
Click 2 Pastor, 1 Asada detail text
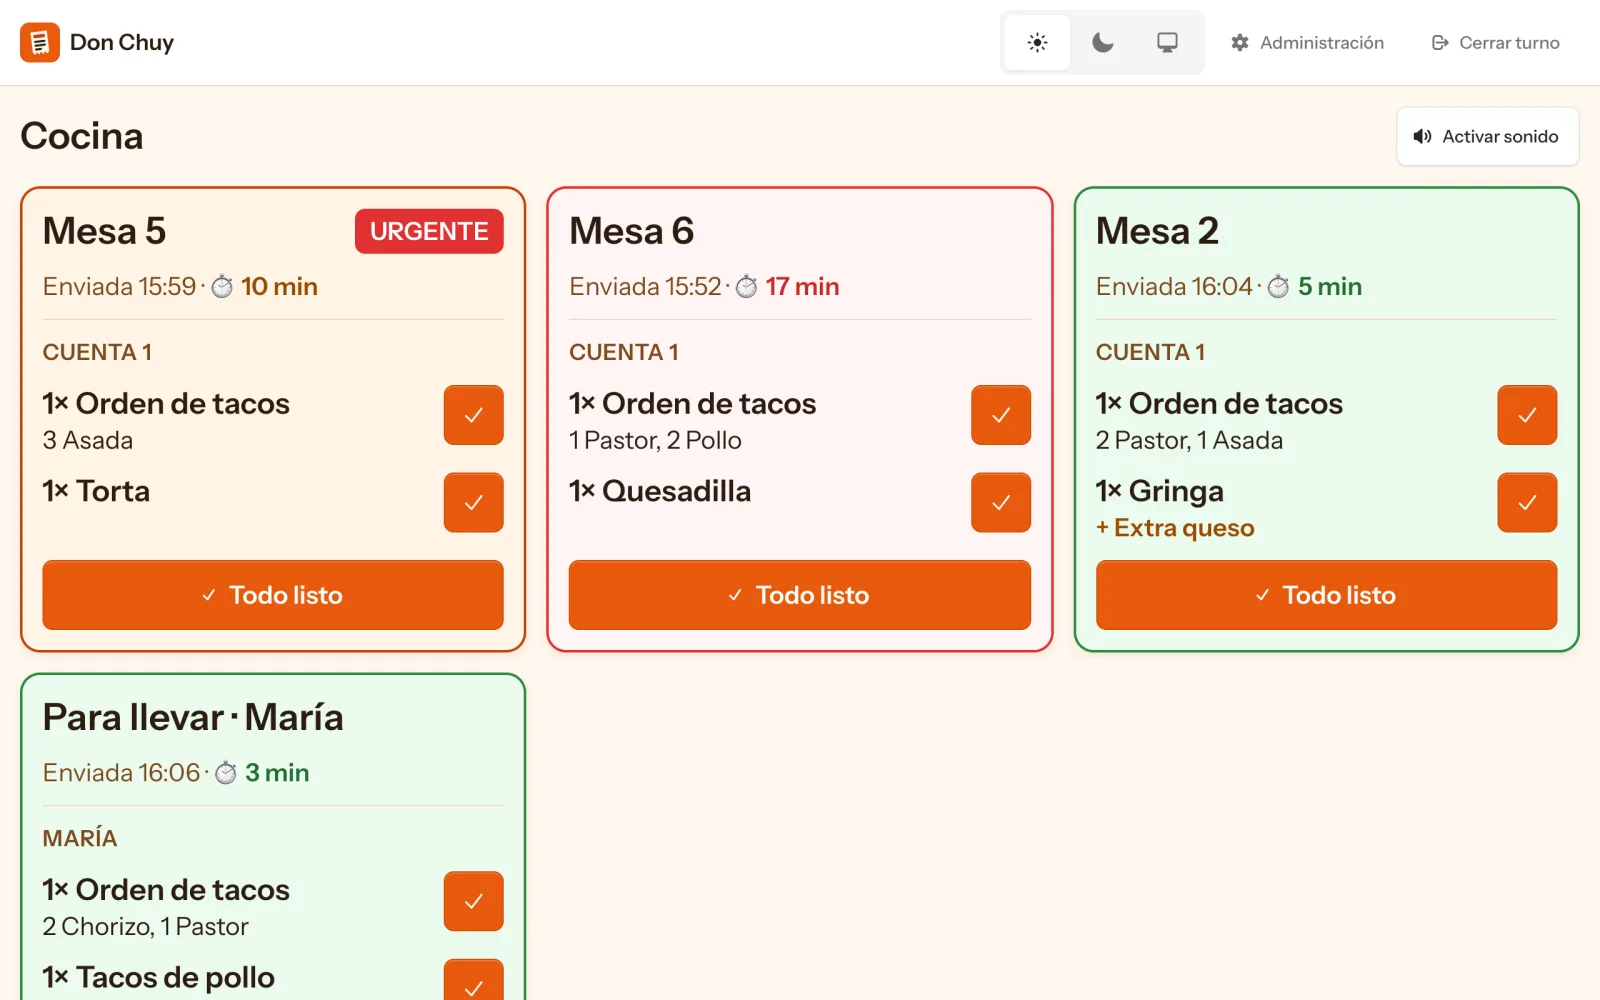click(x=1189, y=440)
